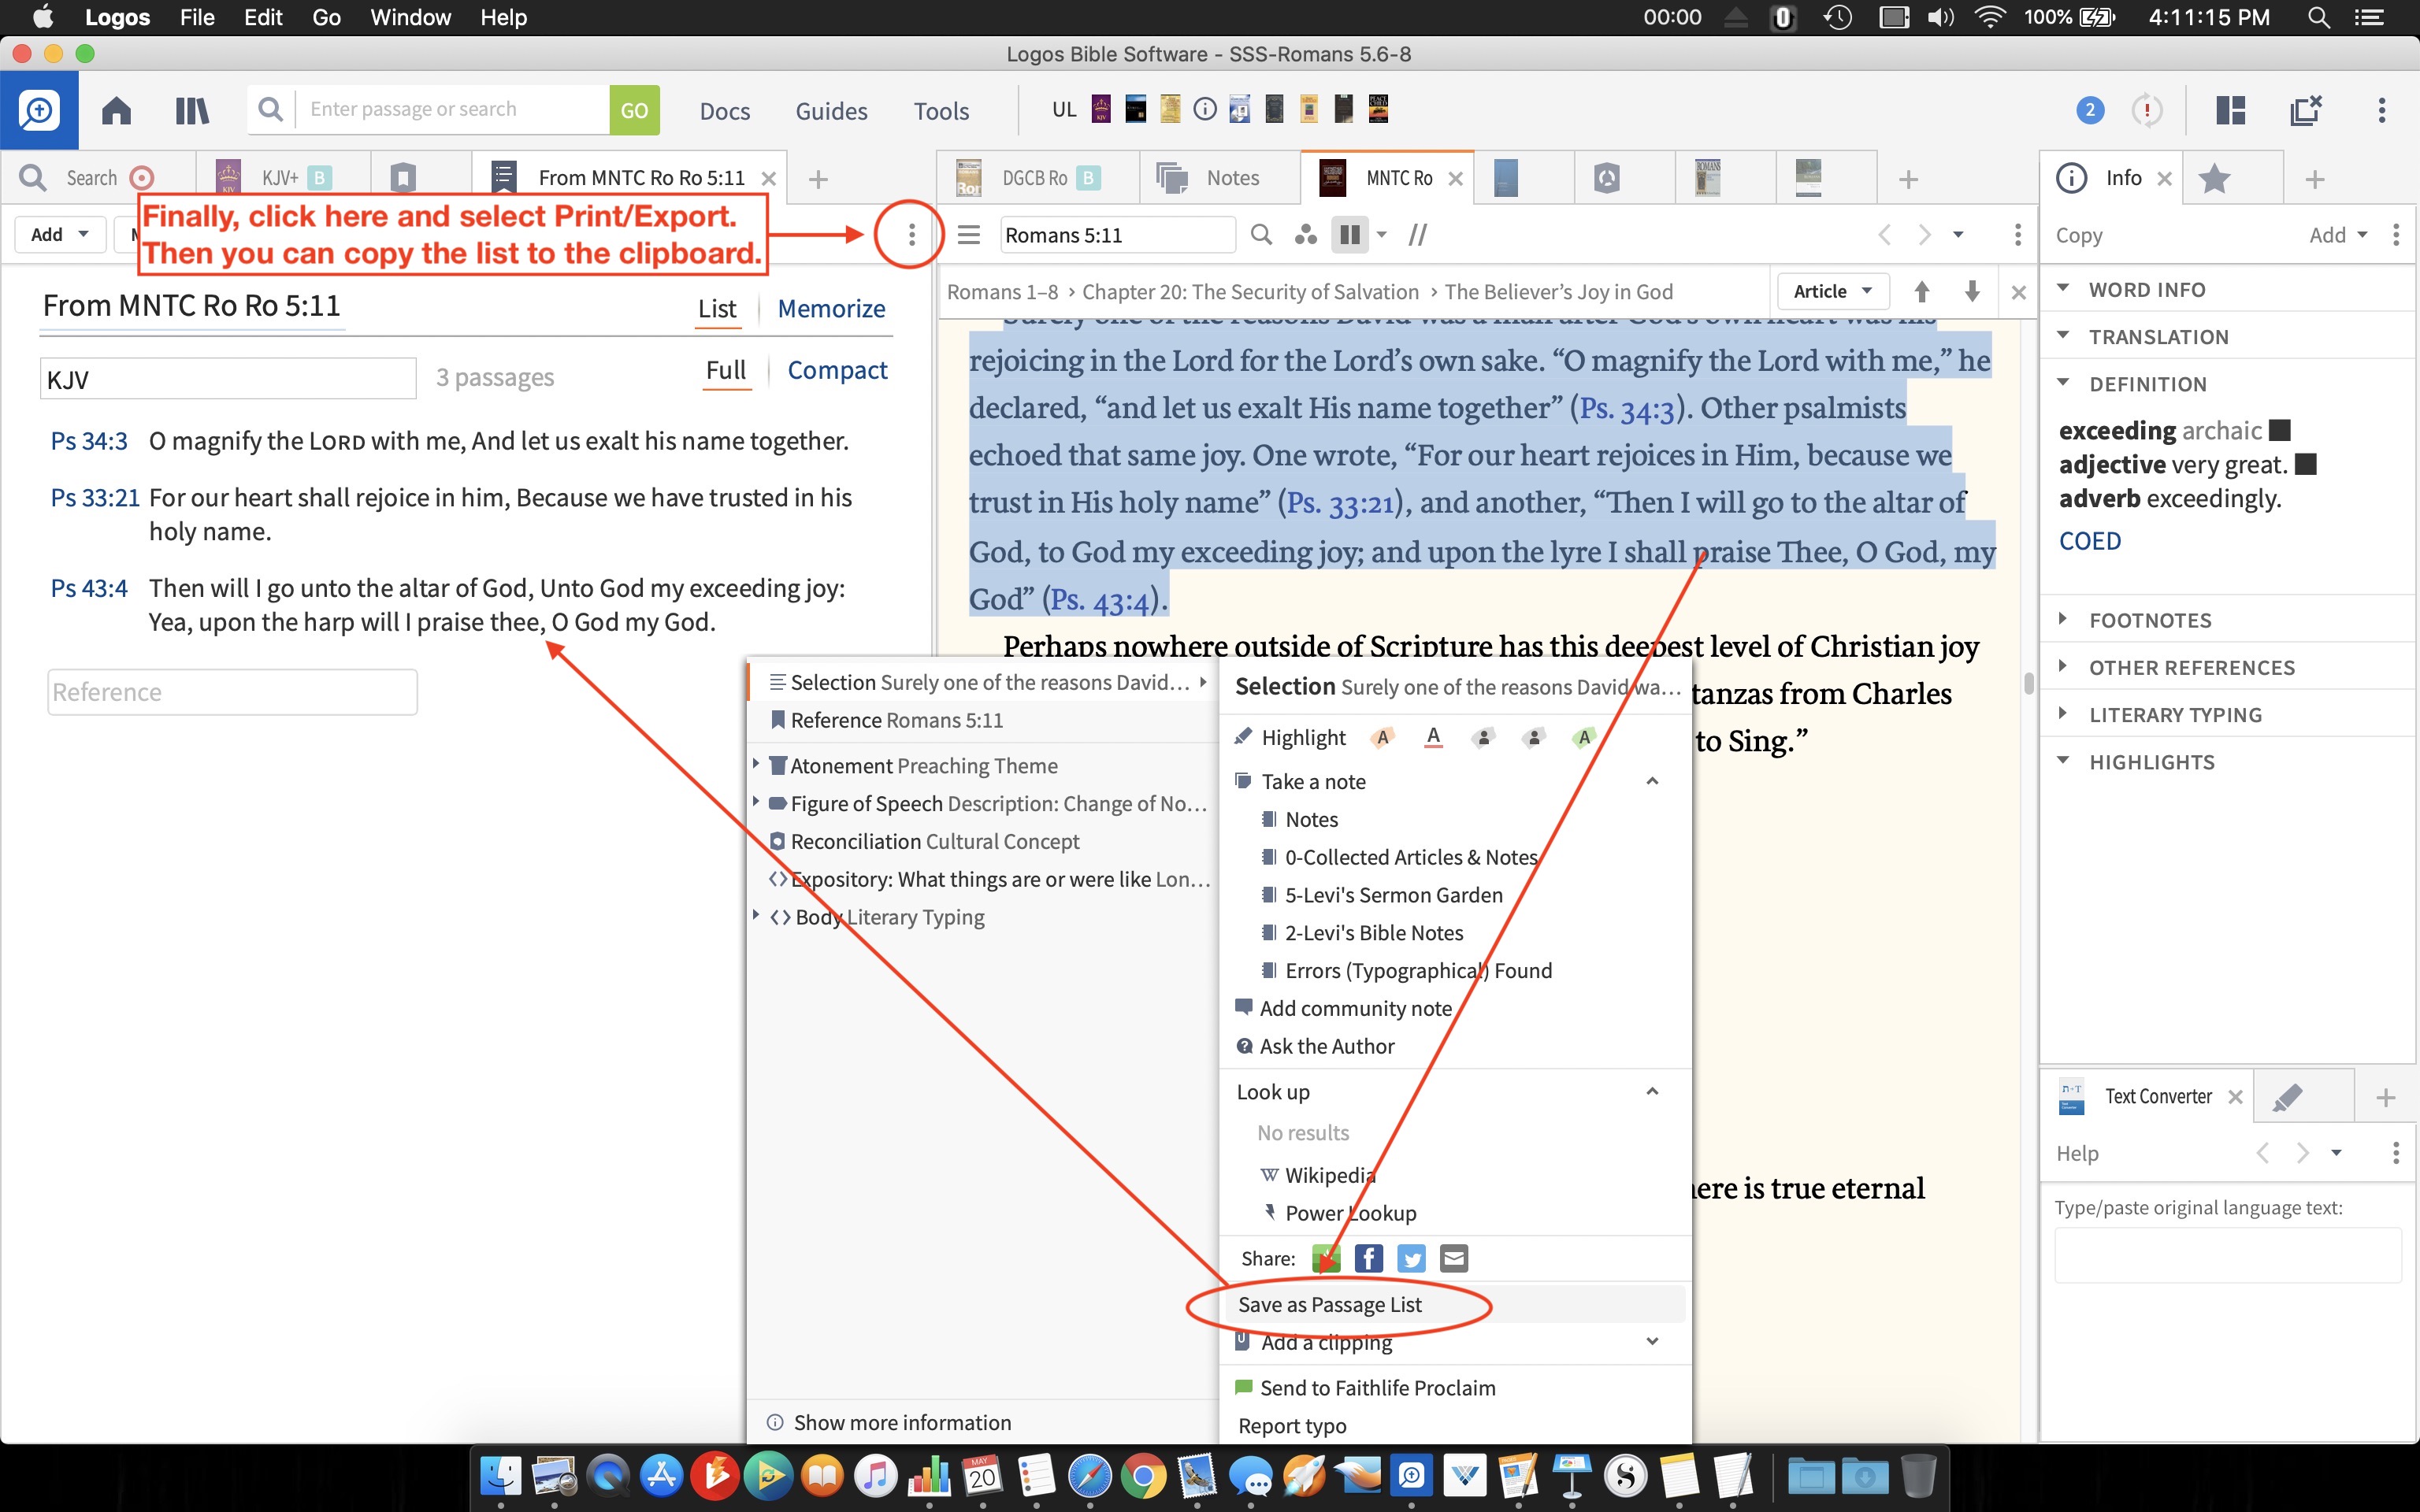Collapse the Take a note section
2420x1512 pixels.
(1652, 781)
